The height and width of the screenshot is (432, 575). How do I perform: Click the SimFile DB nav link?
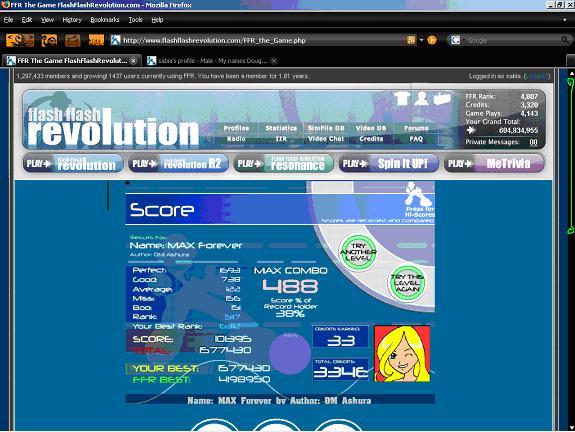[x=326, y=128]
